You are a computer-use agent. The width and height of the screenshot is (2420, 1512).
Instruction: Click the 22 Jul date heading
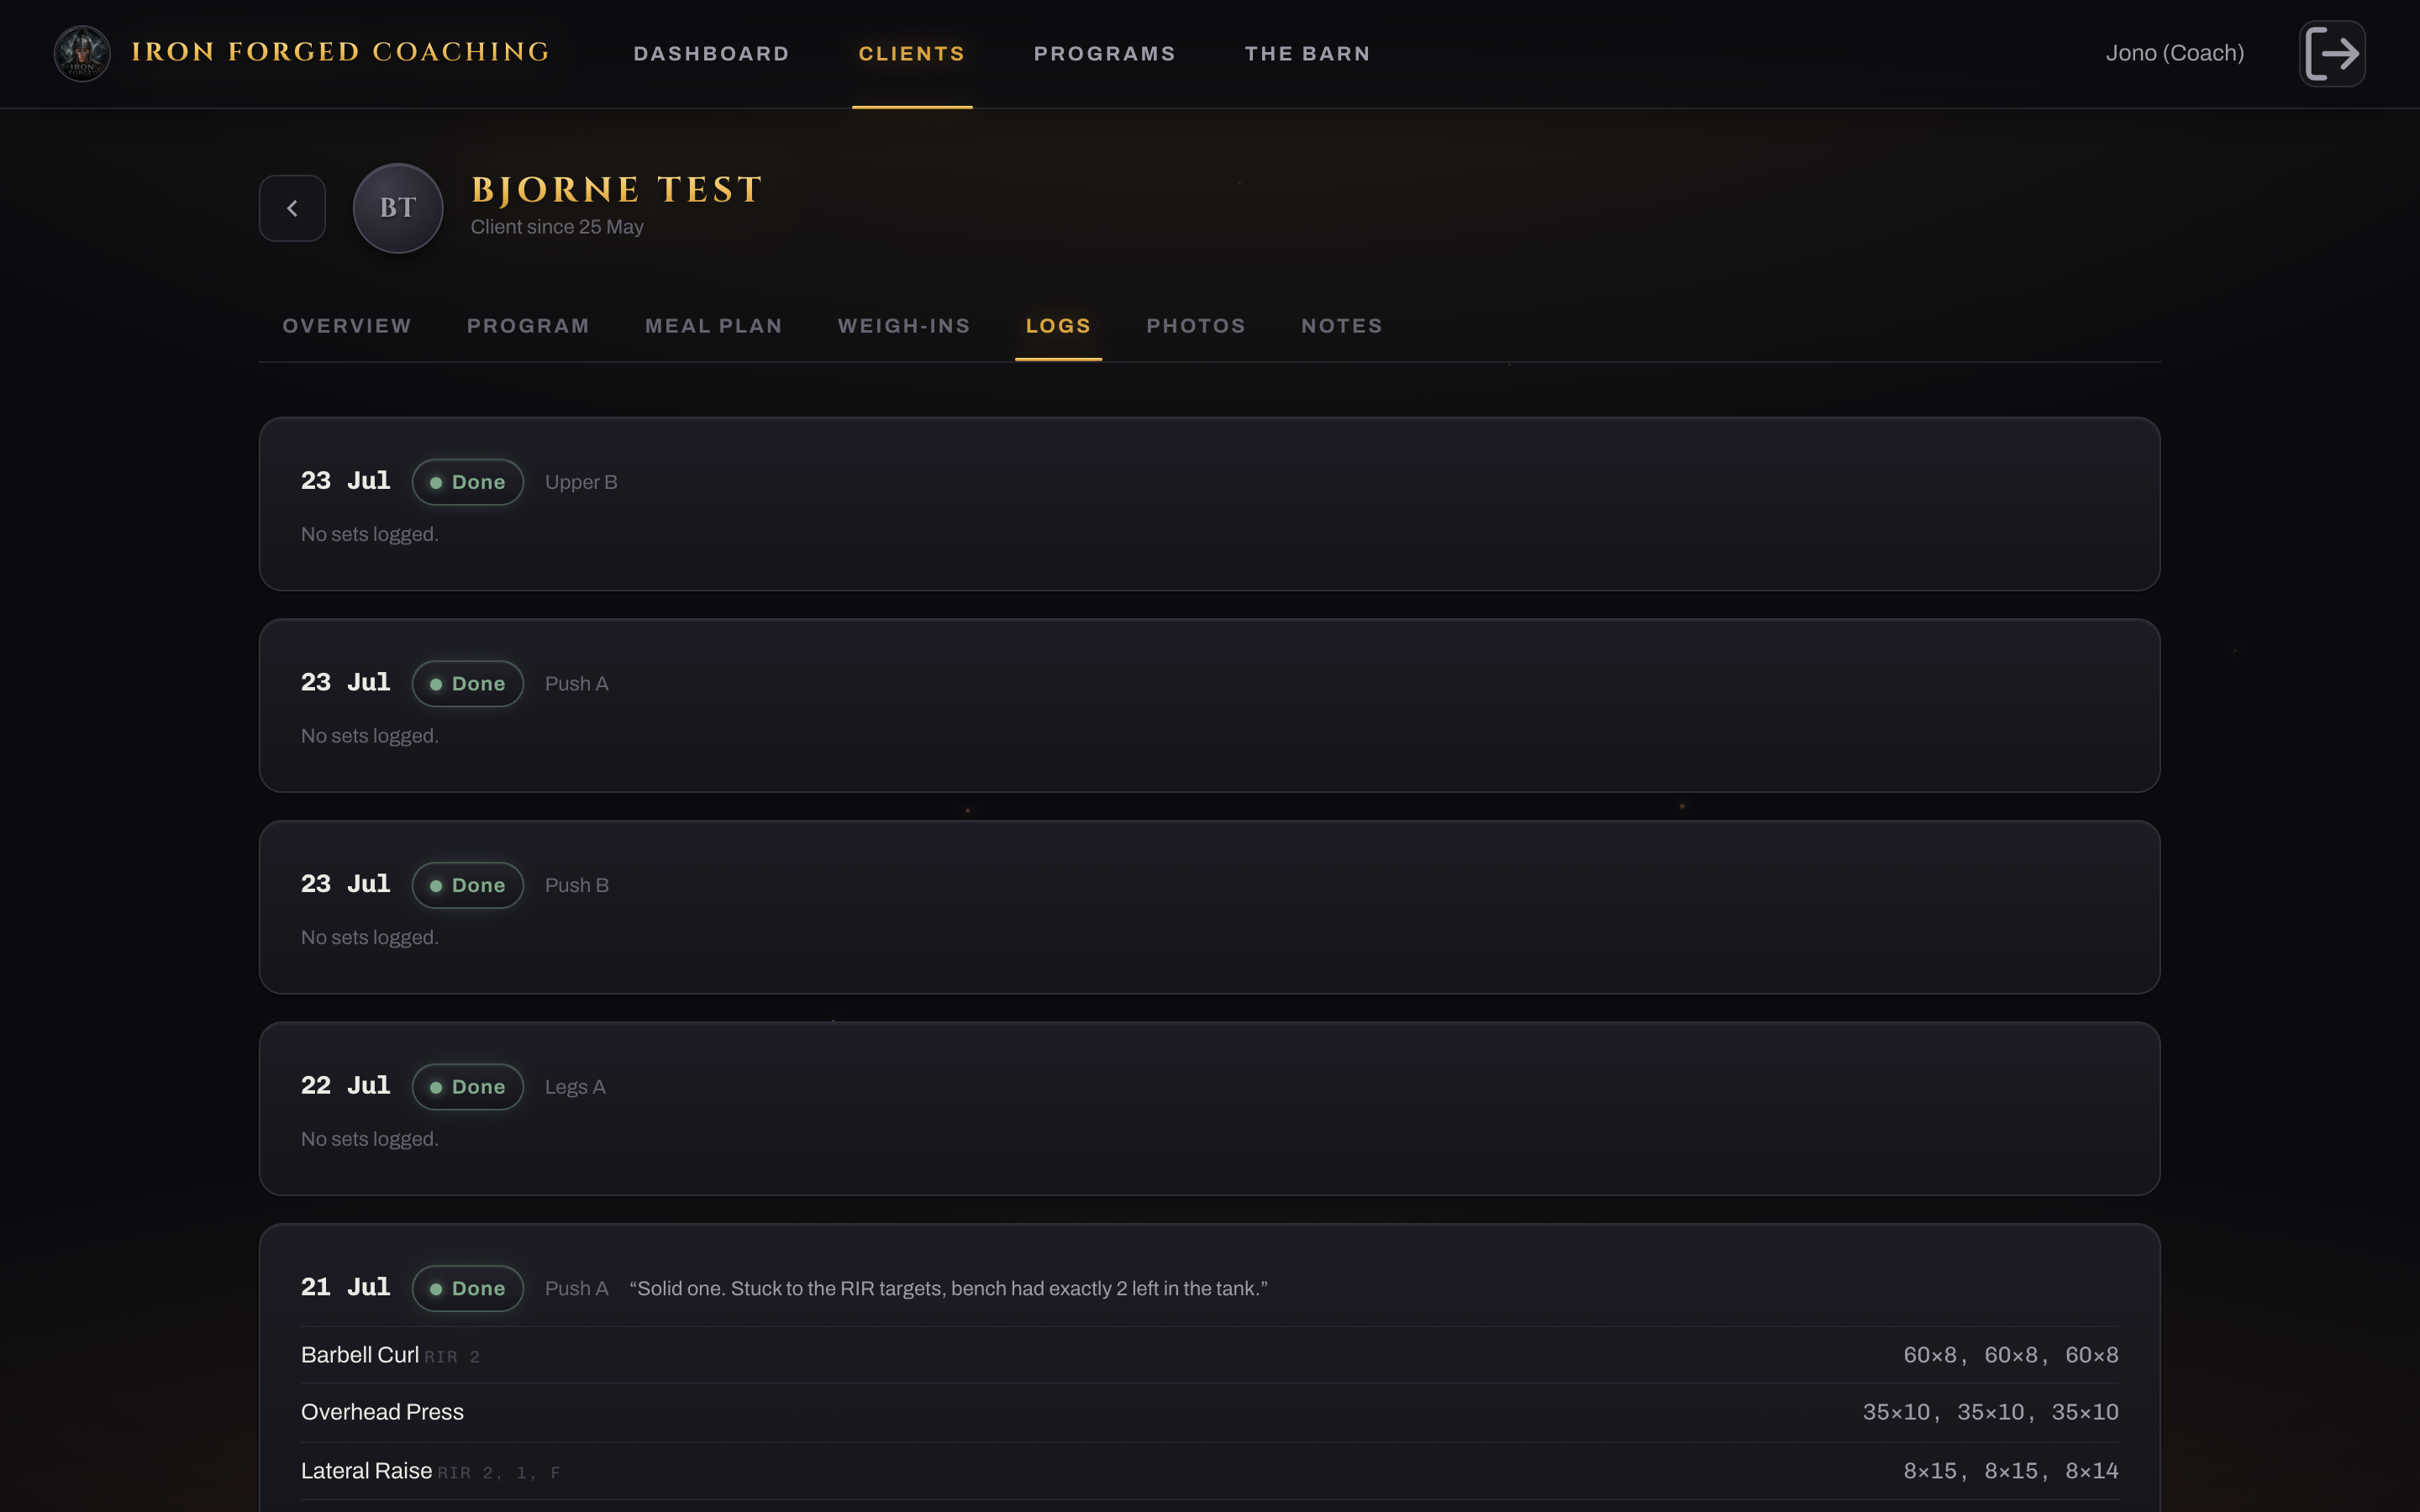(345, 1086)
